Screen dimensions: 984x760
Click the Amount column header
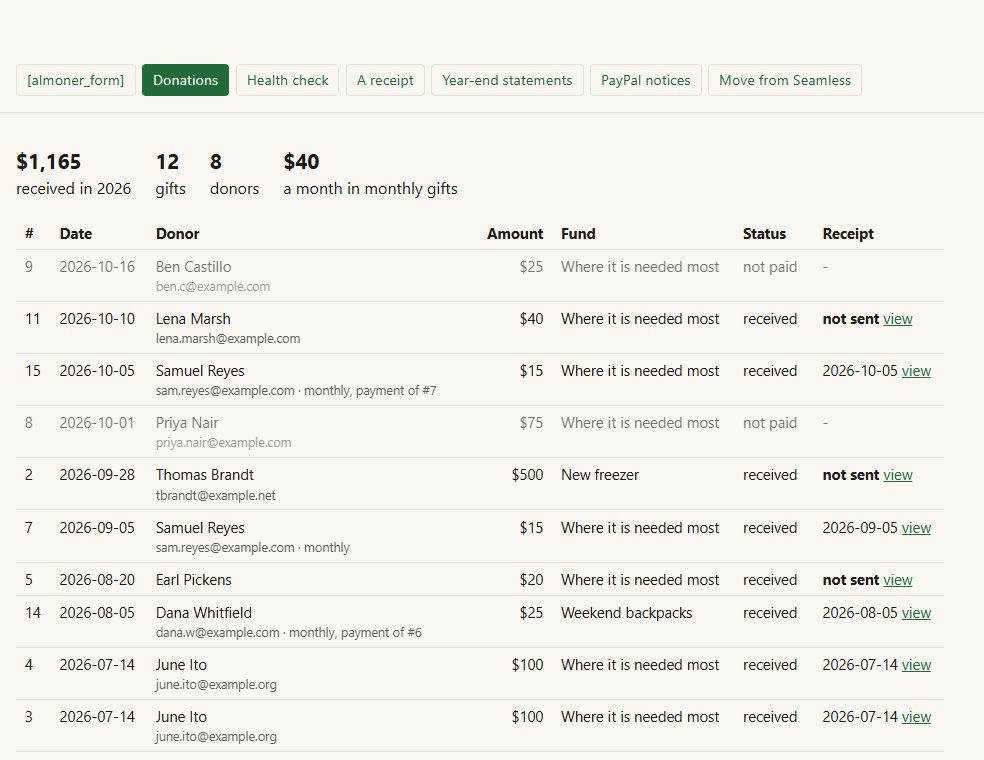(x=515, y=233)
